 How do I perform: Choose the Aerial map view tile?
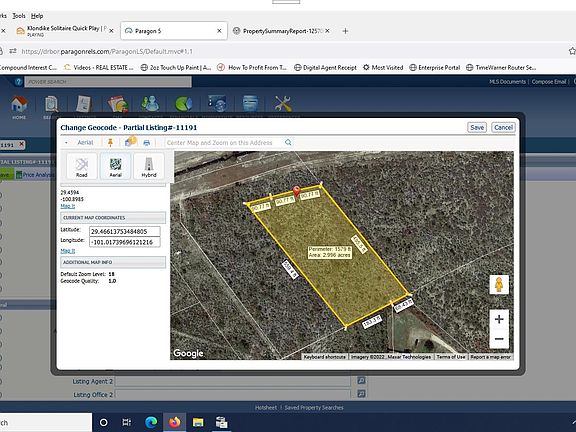click(x=115, y=166)
